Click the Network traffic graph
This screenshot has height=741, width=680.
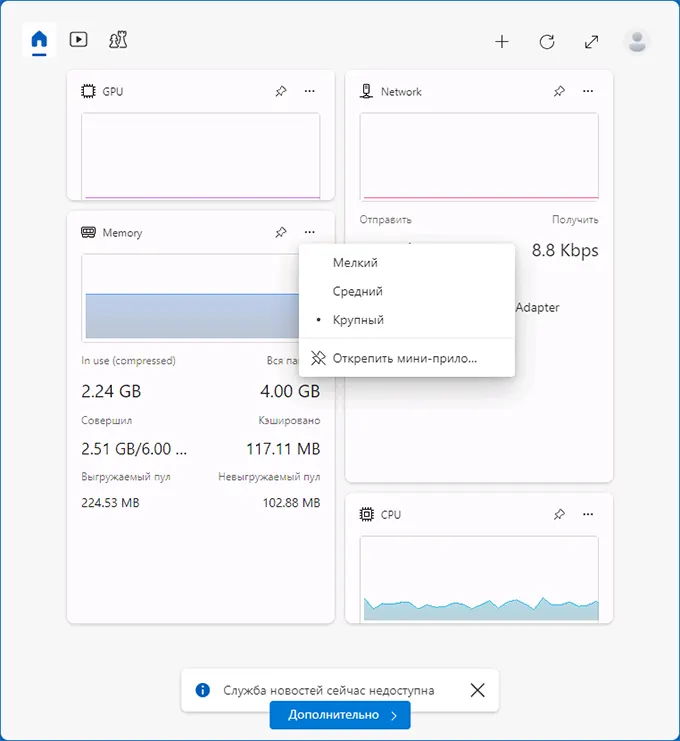(479, 155)
